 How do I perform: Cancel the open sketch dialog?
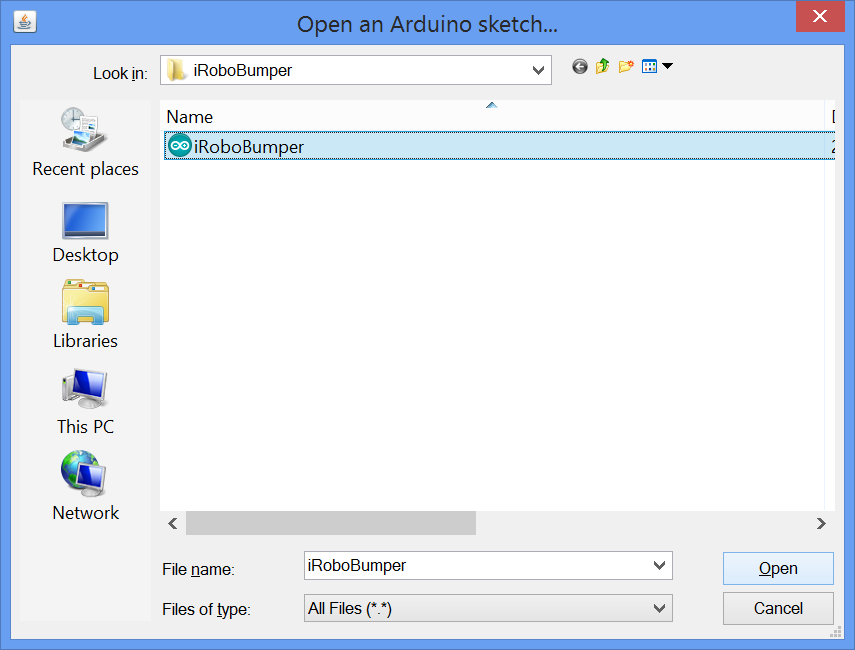(777, 608)
